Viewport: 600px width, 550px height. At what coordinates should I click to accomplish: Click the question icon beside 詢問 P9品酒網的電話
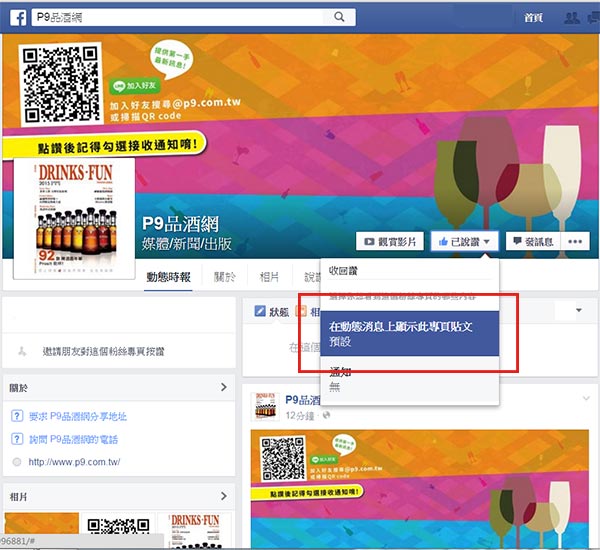coord(17,439)
